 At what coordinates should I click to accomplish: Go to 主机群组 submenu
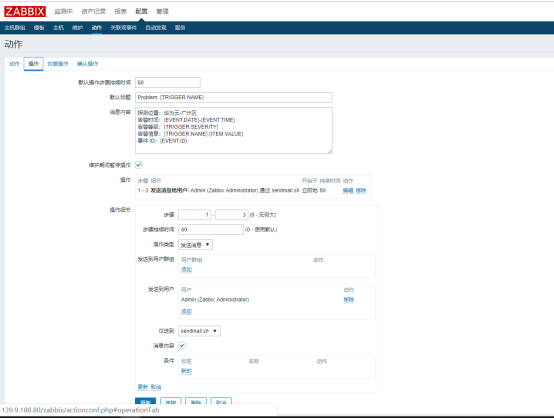point(15,28)
